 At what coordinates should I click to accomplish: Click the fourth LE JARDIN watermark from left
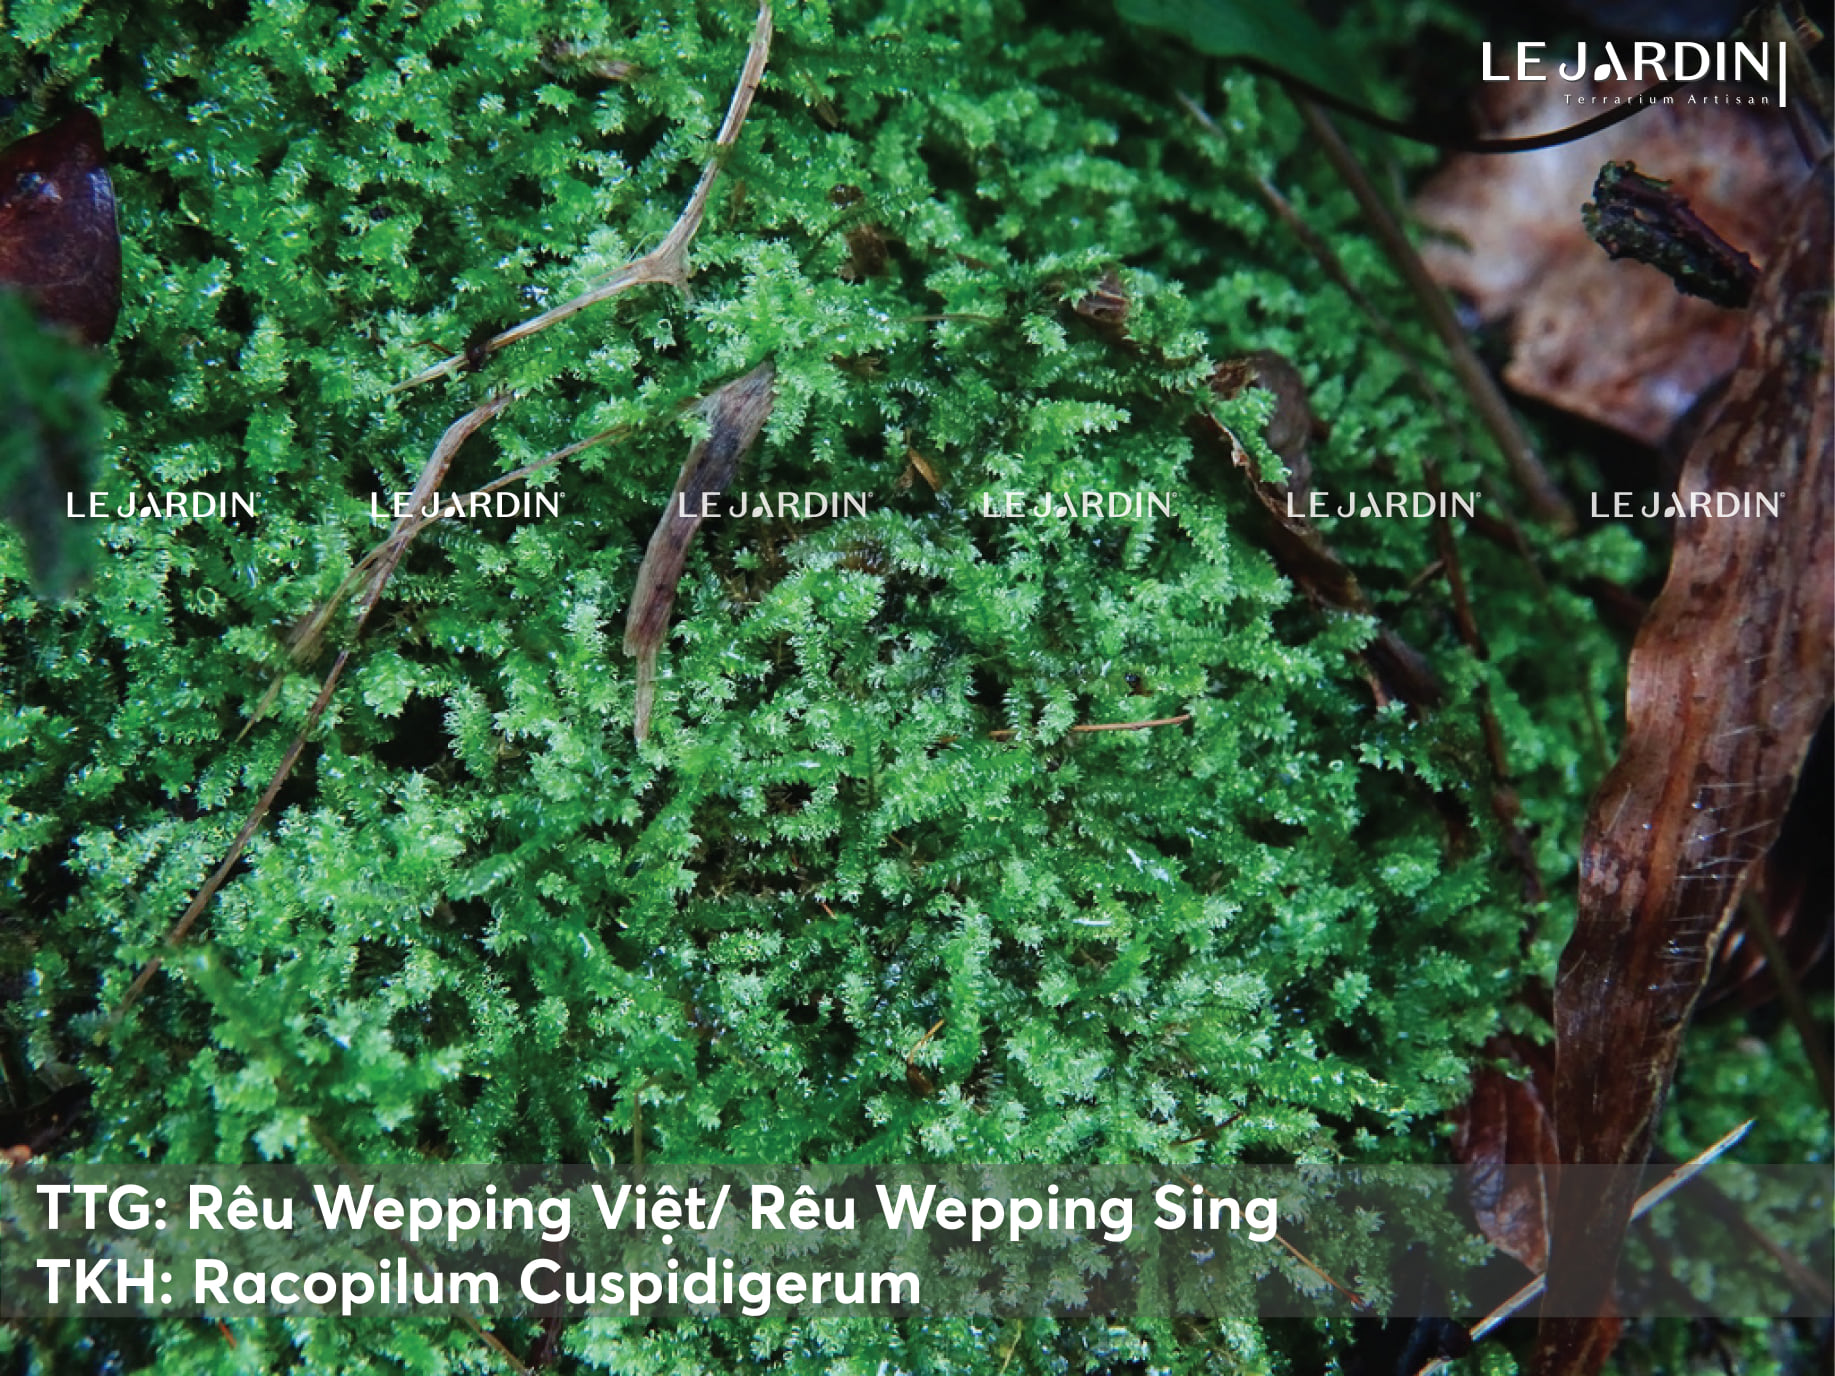click(x=1077, y=505)
